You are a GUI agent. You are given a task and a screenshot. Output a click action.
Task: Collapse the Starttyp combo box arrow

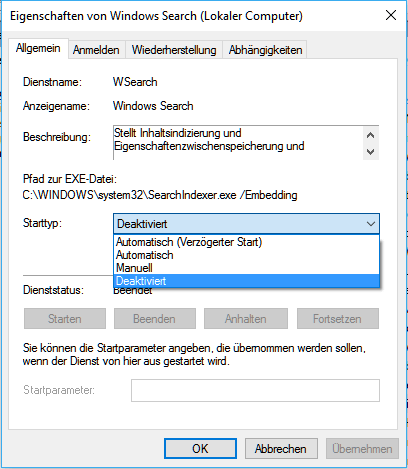pyautogui.click(x=371, y=224)
